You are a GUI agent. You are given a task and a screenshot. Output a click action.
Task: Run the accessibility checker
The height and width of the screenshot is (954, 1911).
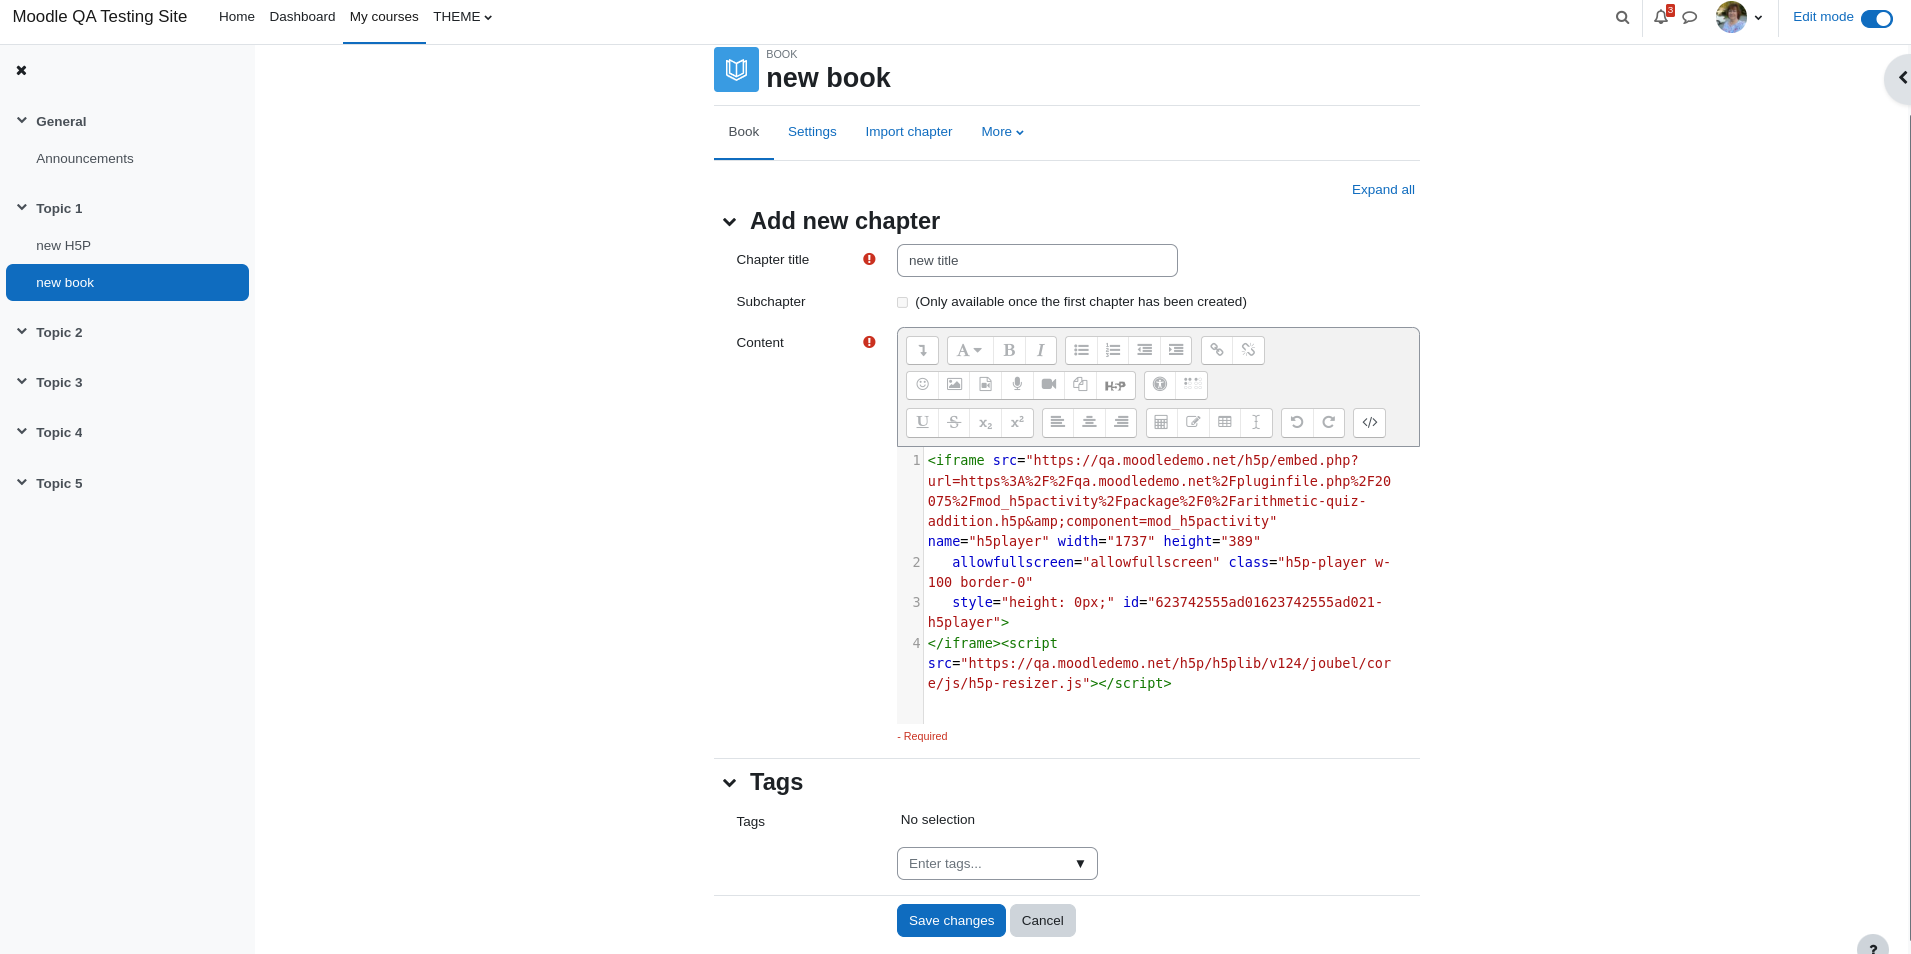[x=1160, y=385]
